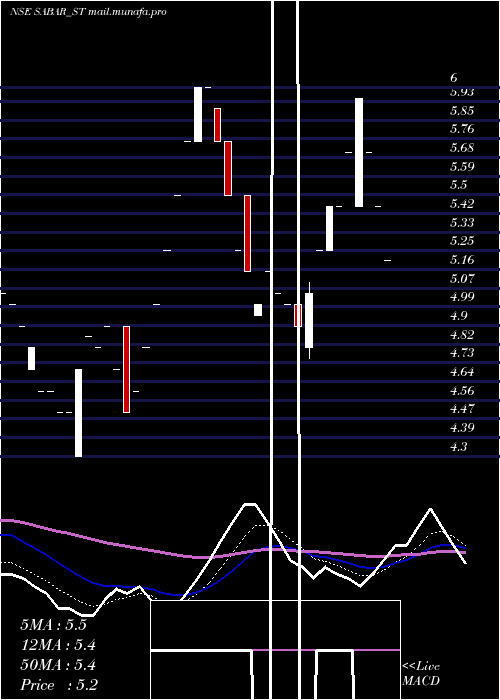The height and width of the screenshot is (700, 500).
Task: Select the white candle bottoming at 4.3
Action: point(78,413)
